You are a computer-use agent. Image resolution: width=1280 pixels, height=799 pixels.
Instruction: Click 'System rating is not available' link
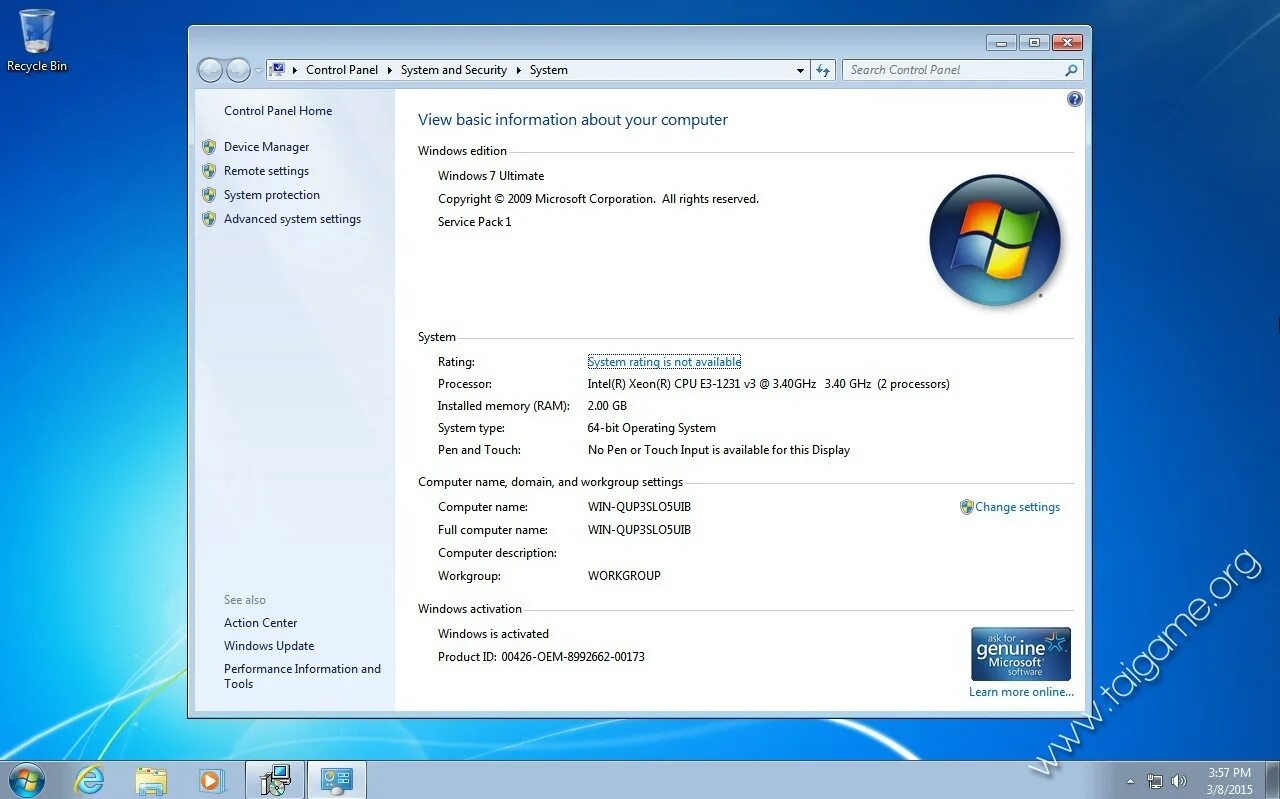[x=664, y=362]
